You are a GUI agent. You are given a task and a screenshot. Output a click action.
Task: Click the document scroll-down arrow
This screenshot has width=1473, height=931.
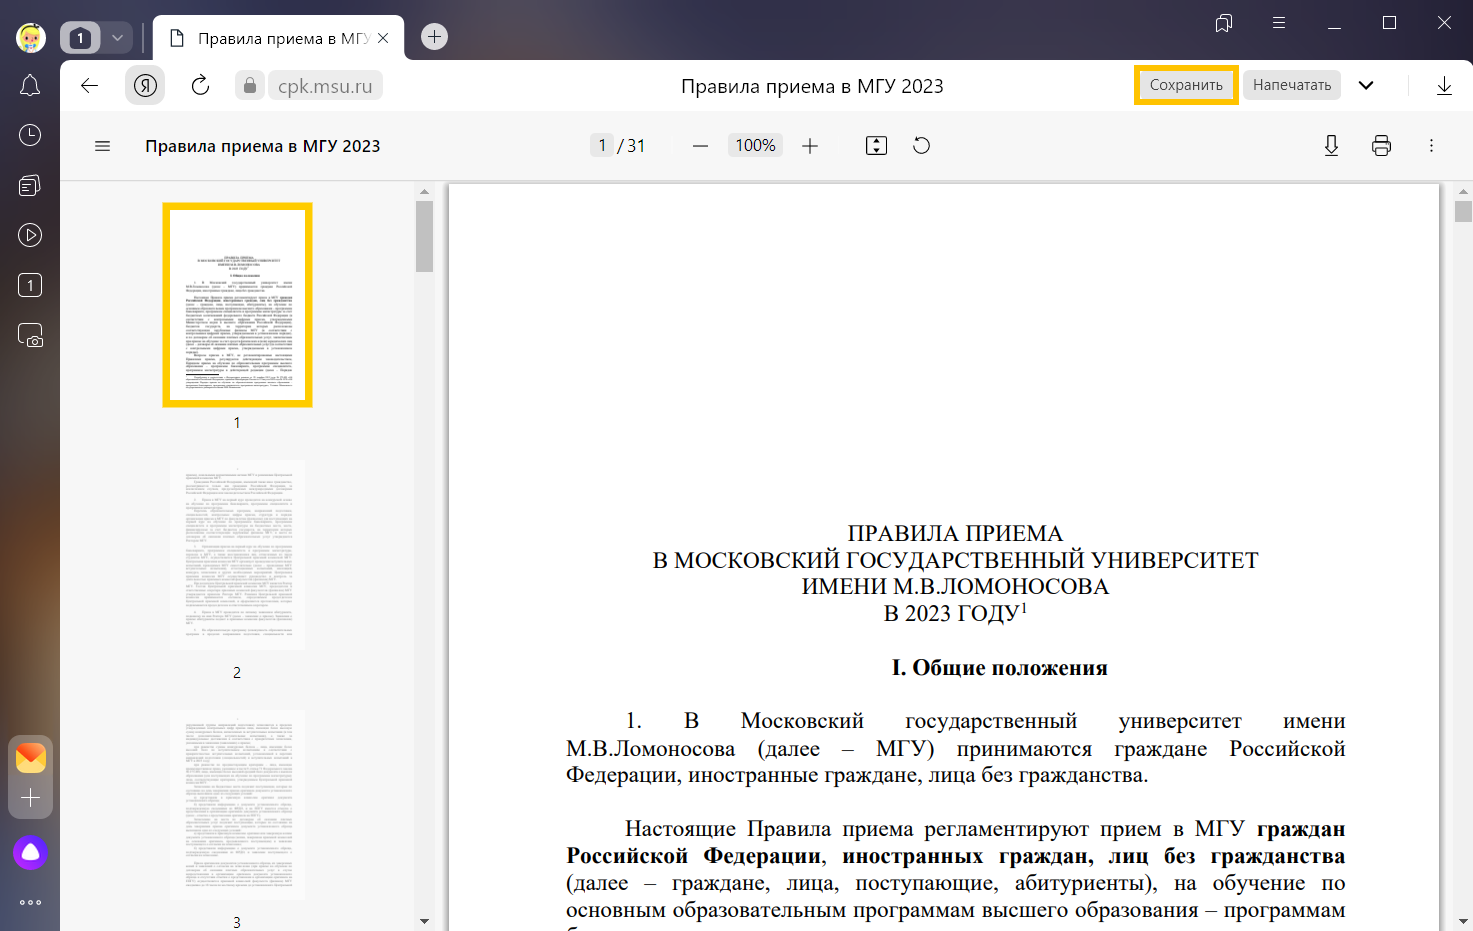1464,921
